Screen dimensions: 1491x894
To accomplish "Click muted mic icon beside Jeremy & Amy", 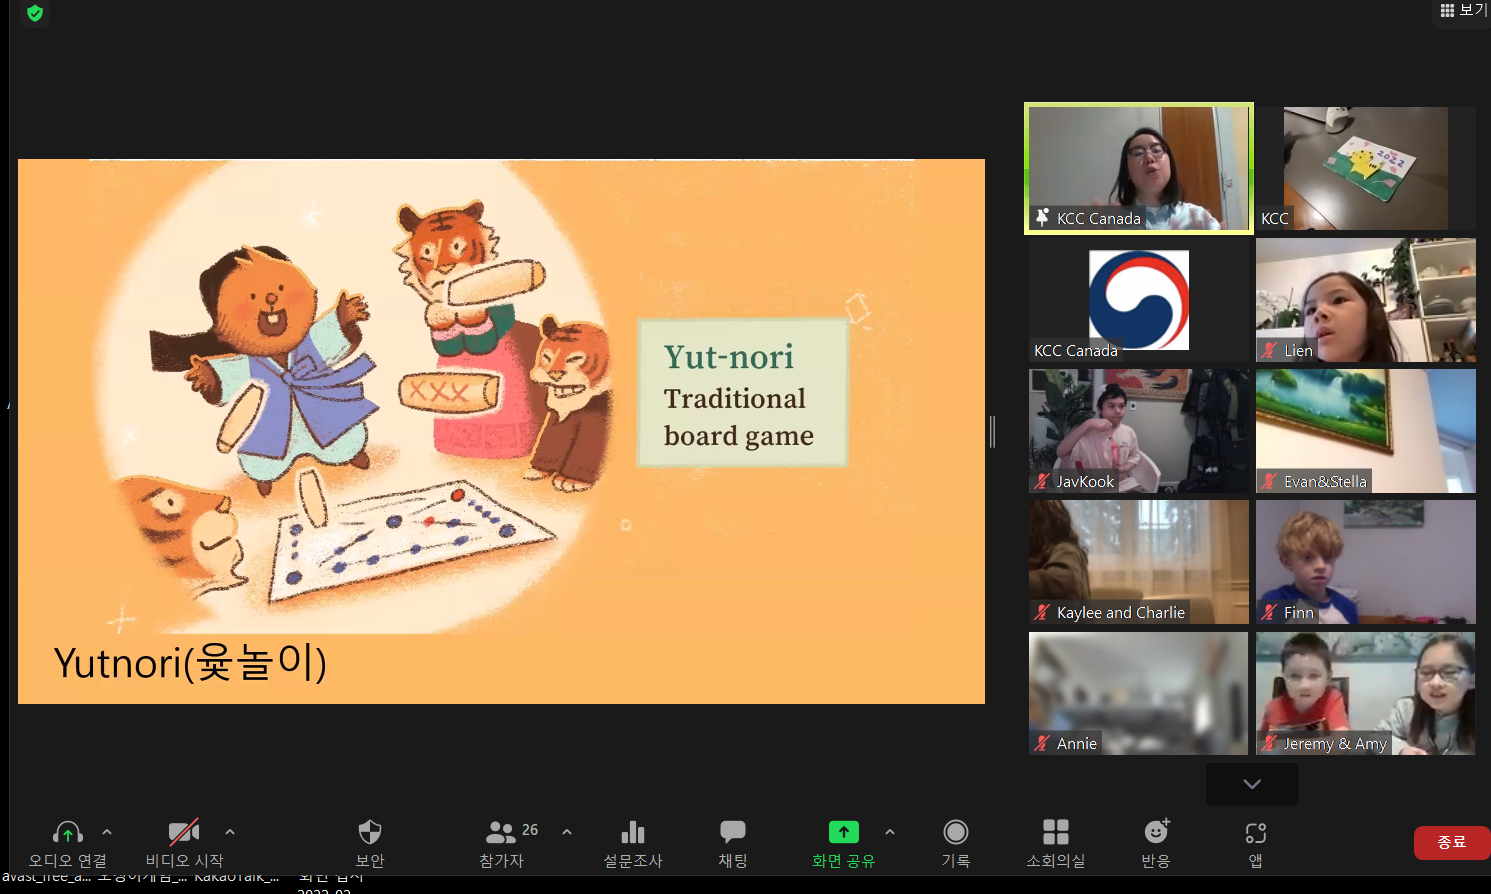I will coord(1269,743).
